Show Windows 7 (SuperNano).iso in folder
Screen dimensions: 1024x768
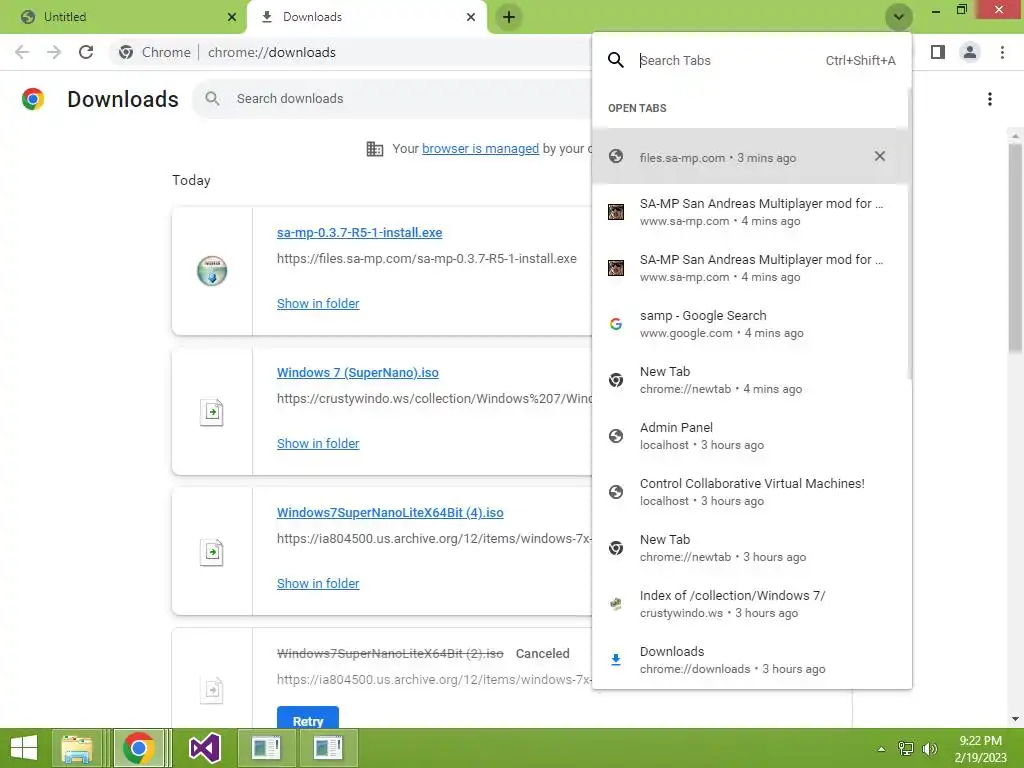[318, 443]
